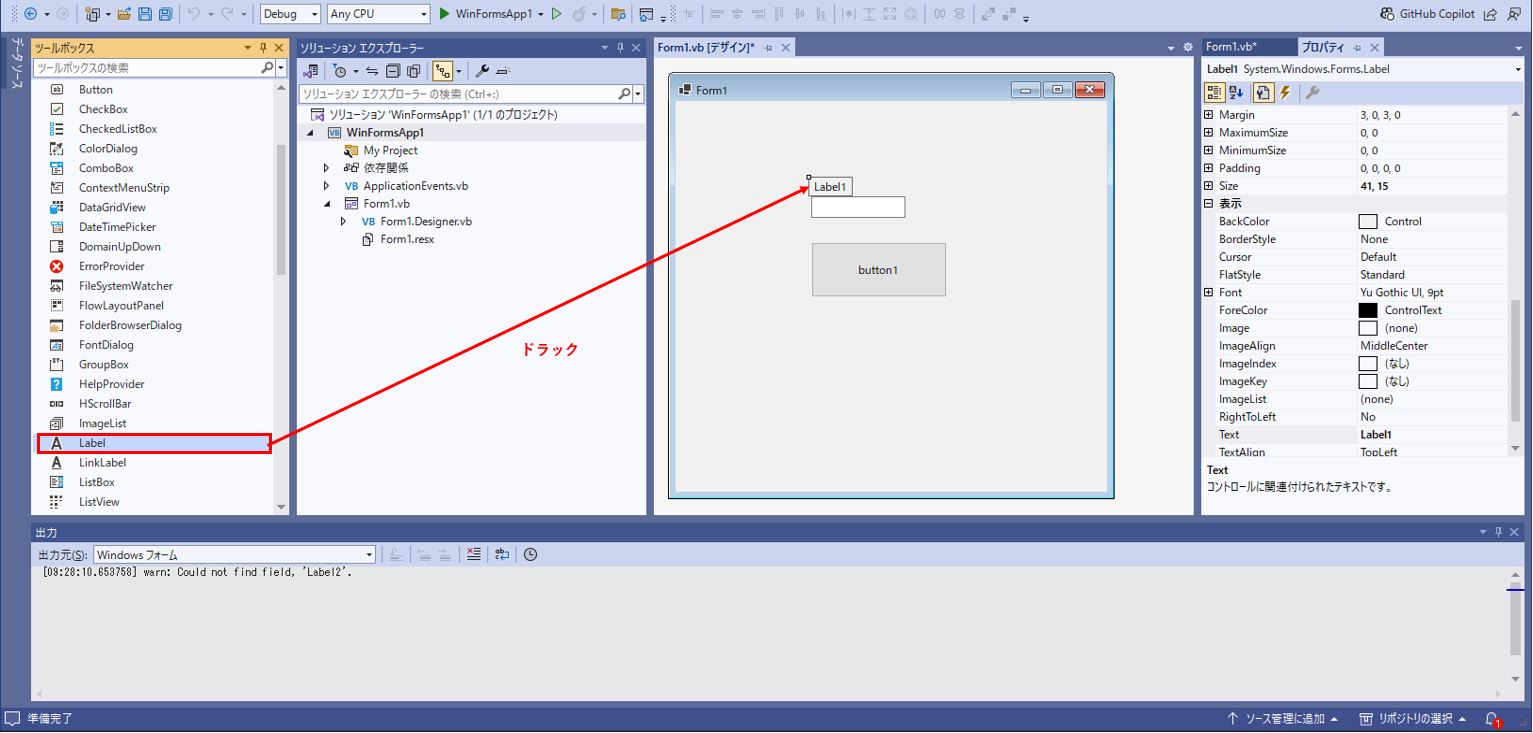Click button1 on the form designer

[878, 270]
